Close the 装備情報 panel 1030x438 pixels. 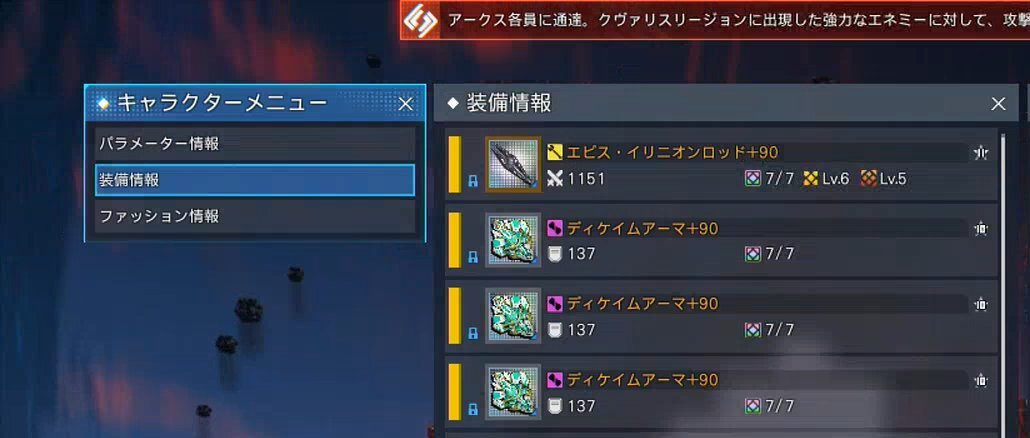point(998,104)
